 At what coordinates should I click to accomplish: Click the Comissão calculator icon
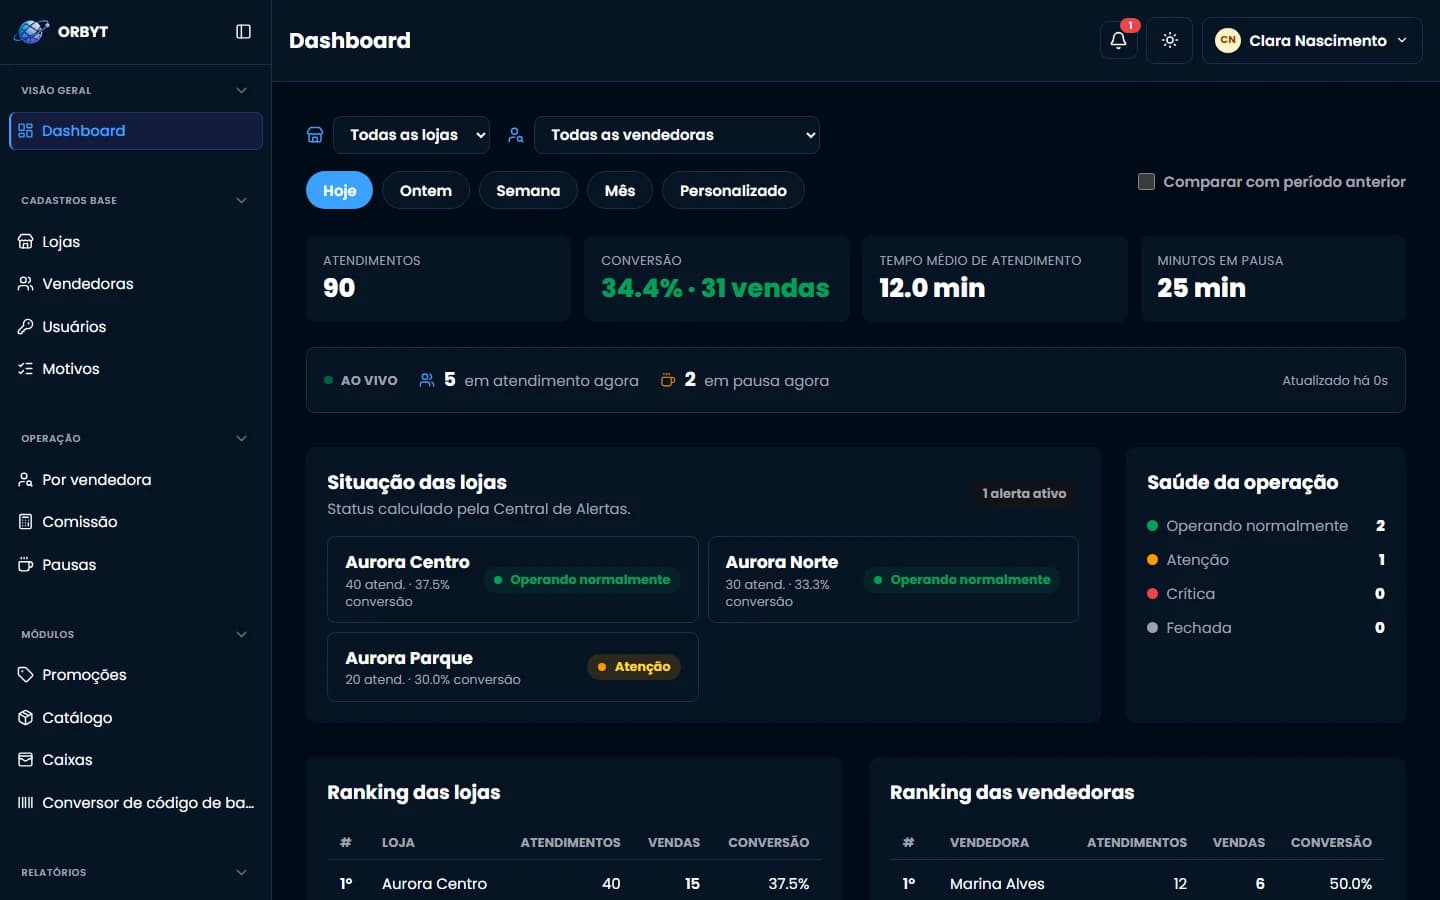tap(26, 522)
